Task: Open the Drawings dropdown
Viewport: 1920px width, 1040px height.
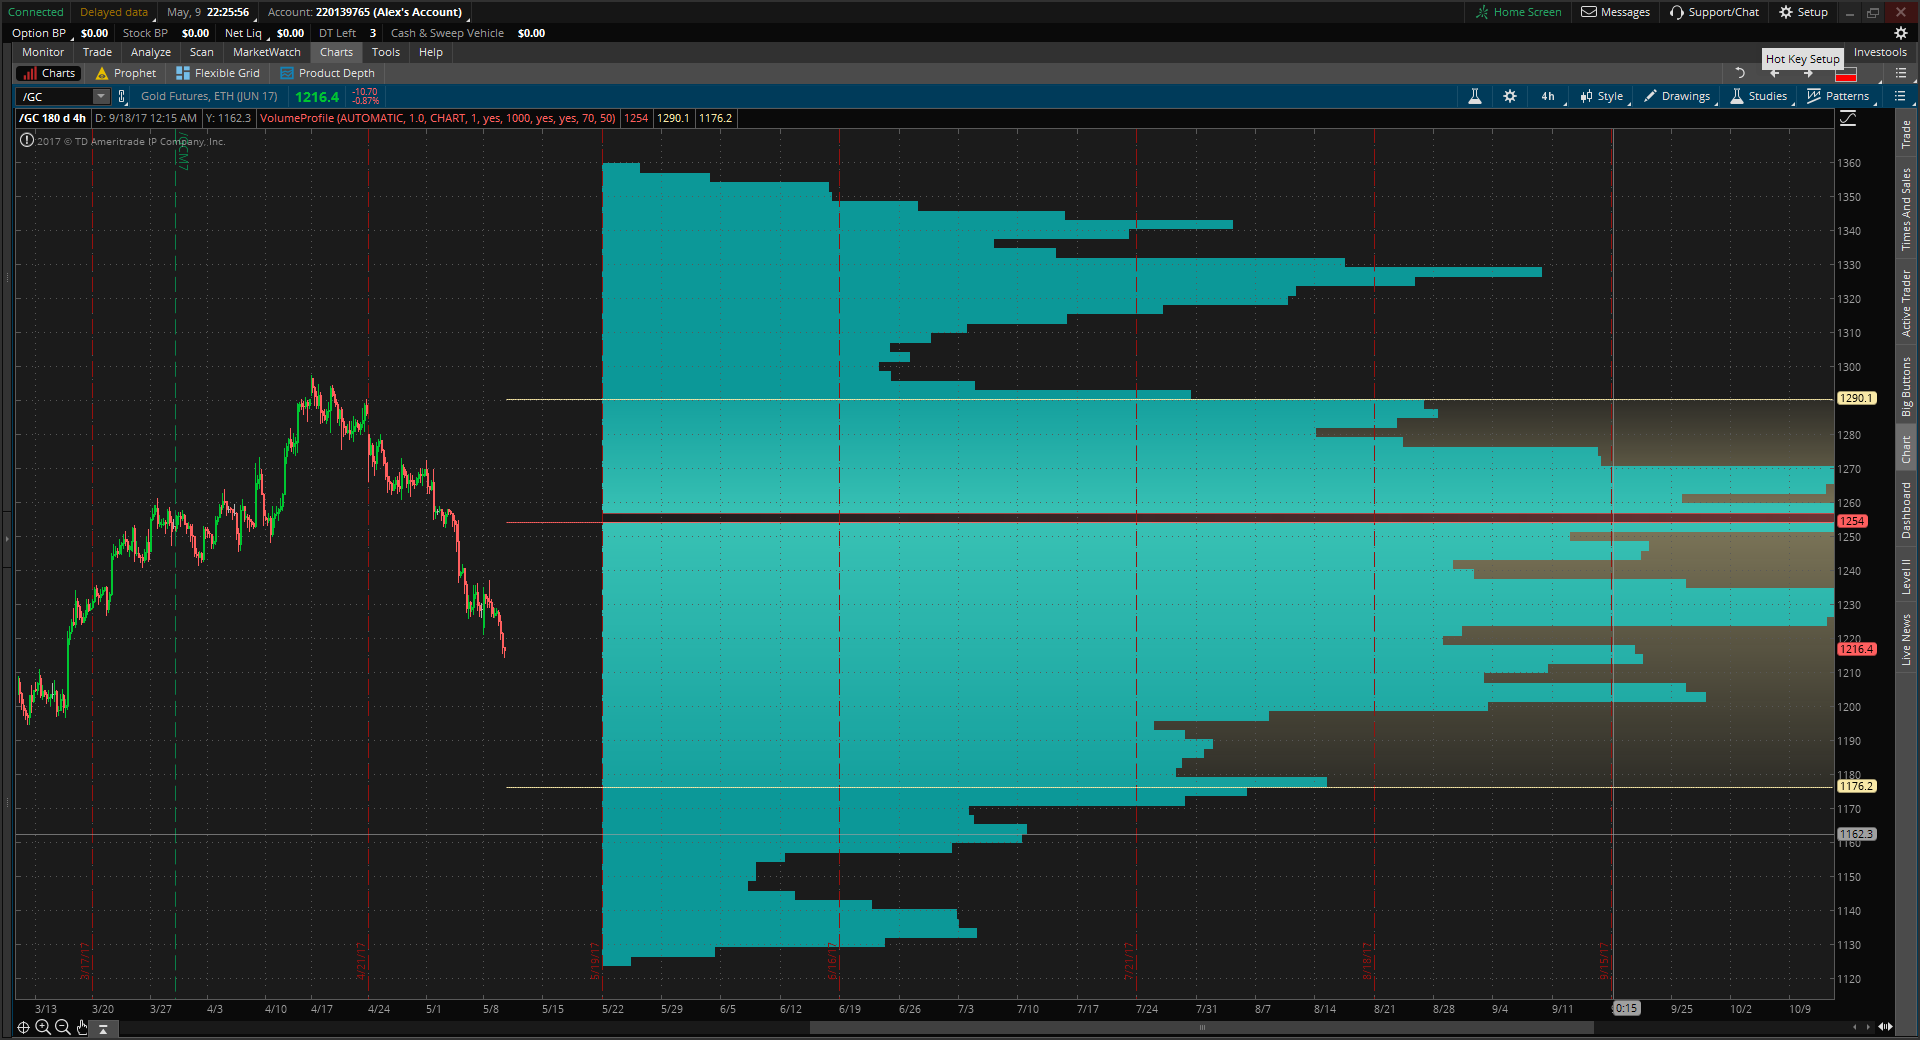Action: tap(1678, 96)
